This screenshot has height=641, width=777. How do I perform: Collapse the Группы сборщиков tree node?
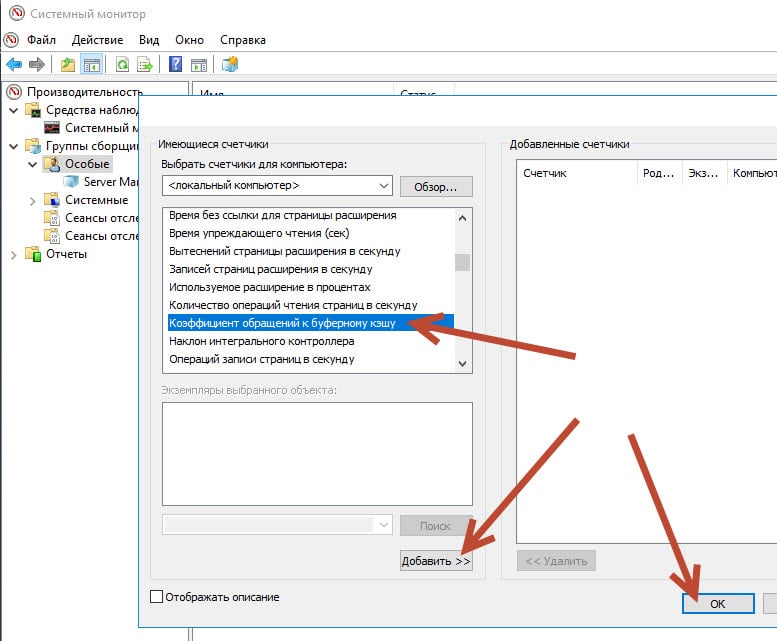pyautogui.click(x=13, y=146)
